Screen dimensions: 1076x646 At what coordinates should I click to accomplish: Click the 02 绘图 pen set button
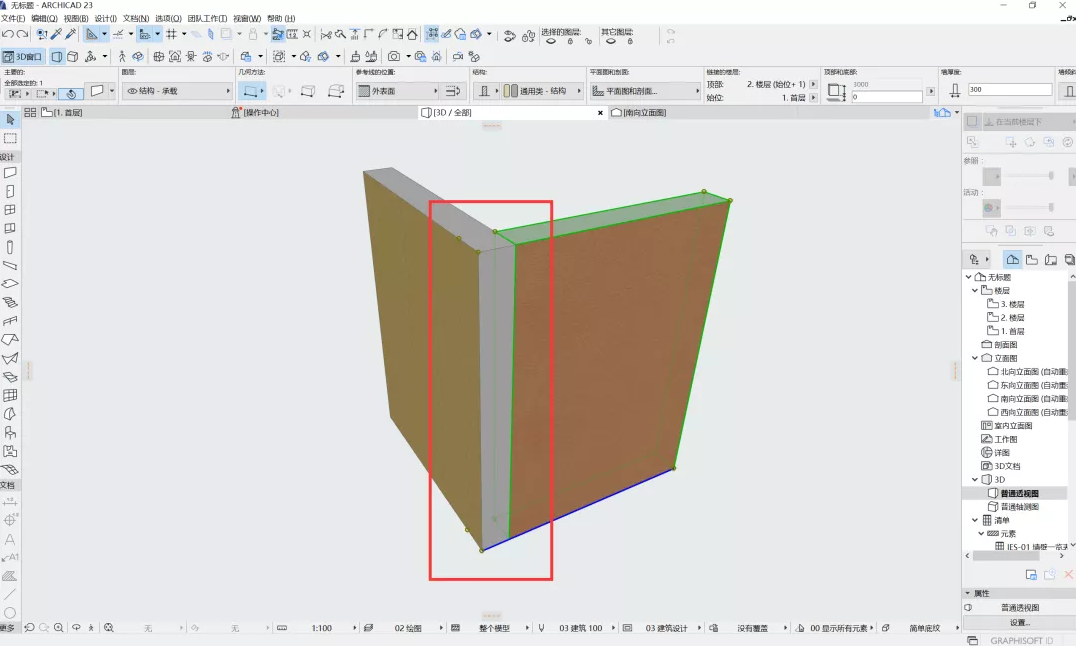click(408, 628)
